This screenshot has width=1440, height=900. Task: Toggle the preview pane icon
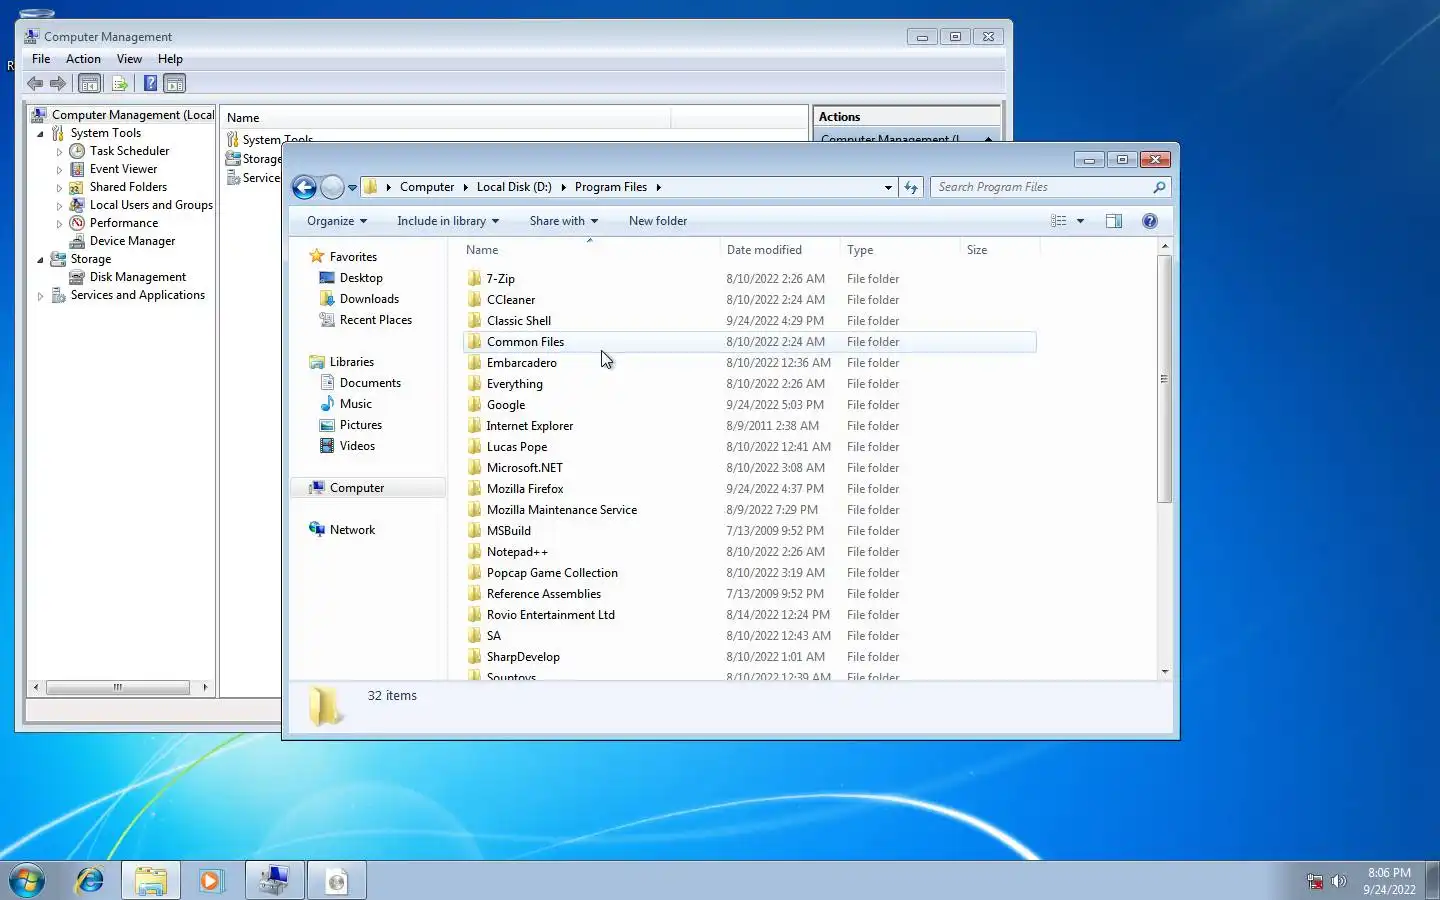click(x=1114, y=221)
